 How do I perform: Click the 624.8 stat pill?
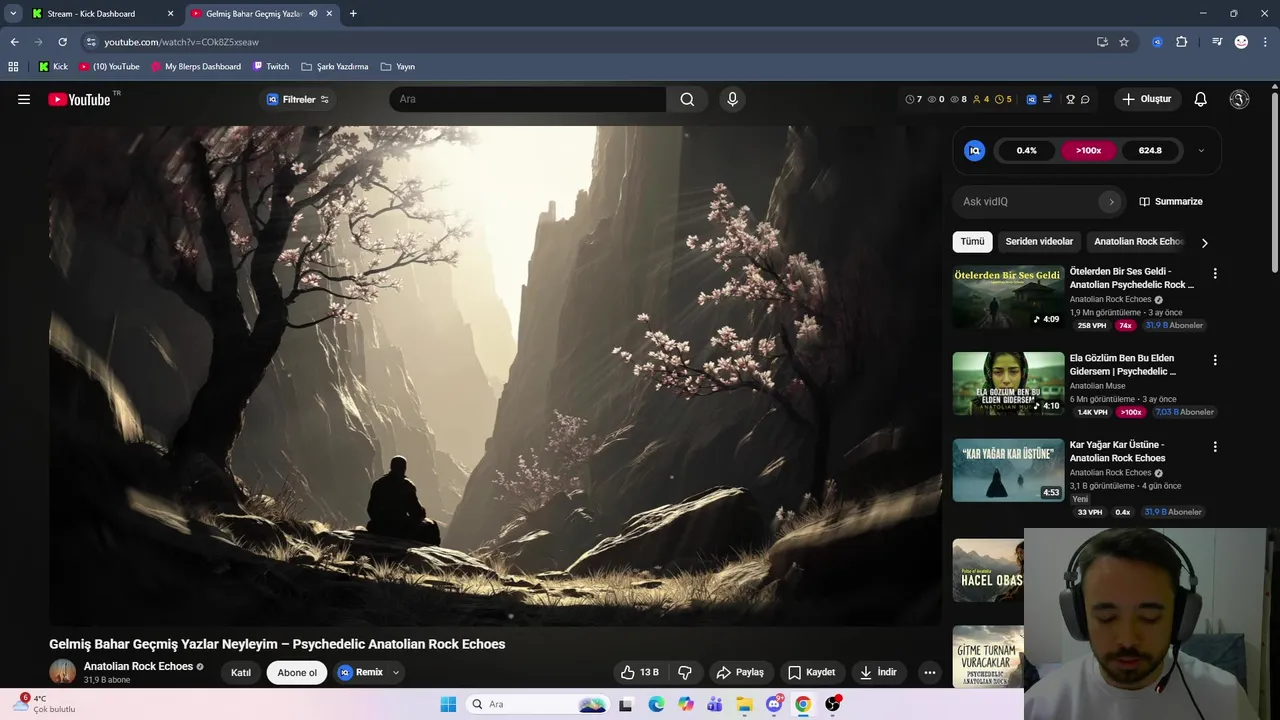click(x=1150, y=150)
